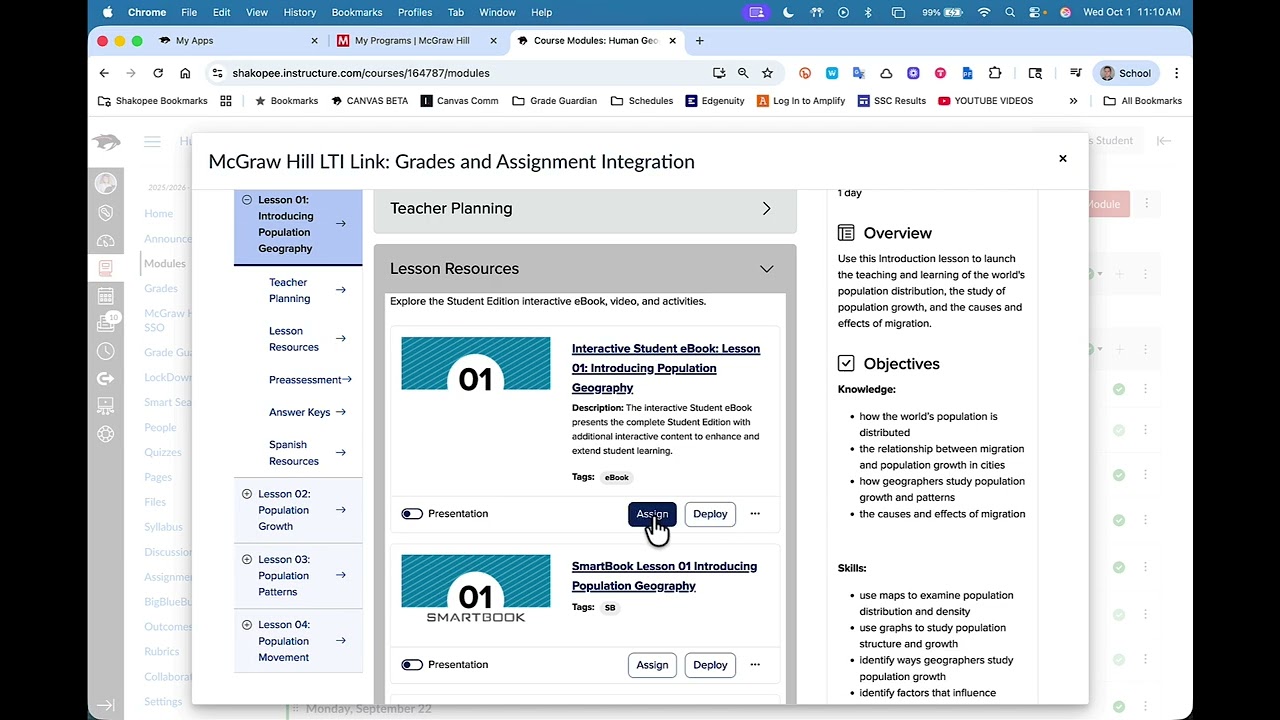Open a new Chrome tab
The image size is (1280, 720).
click(x=700, y=41)
